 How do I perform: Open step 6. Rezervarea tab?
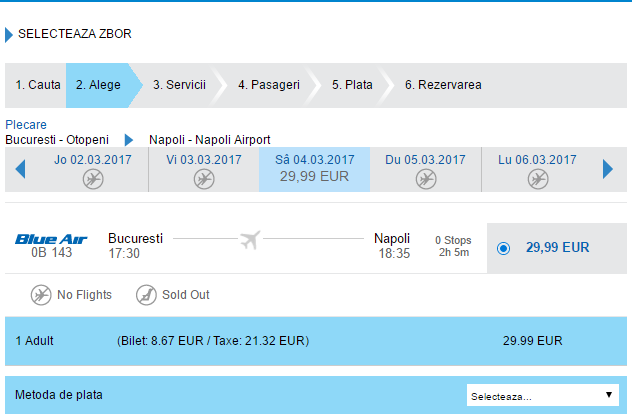(x=443, y=85)
